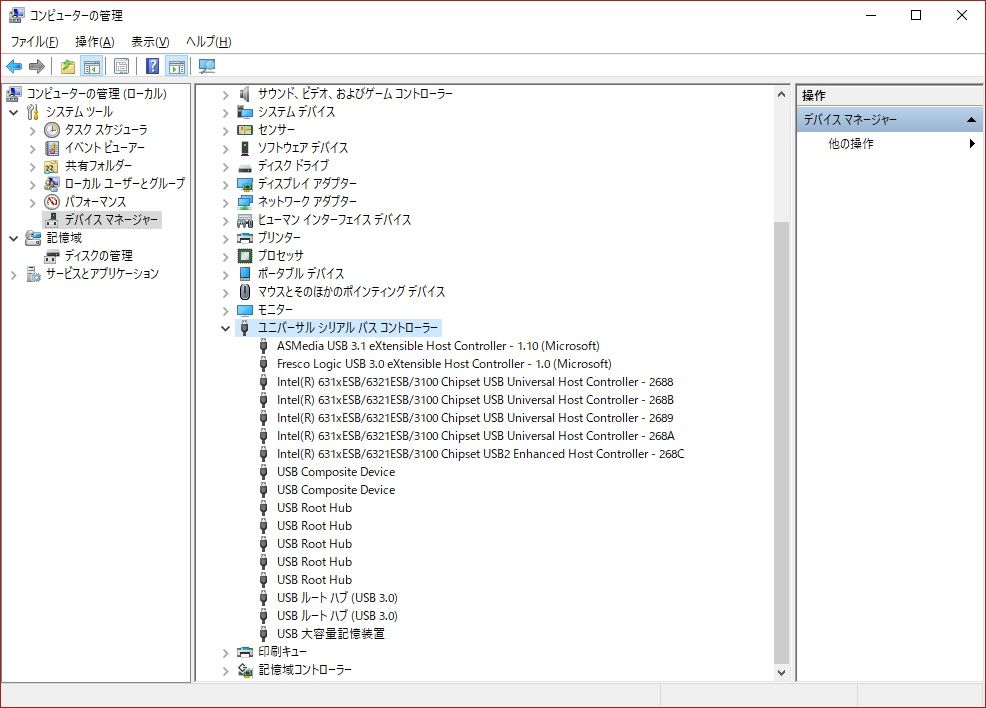The width and height of the screenshot is (986, 708).
Task: Click the device list scrollbar up arrow
Action: tap(781, 94)
